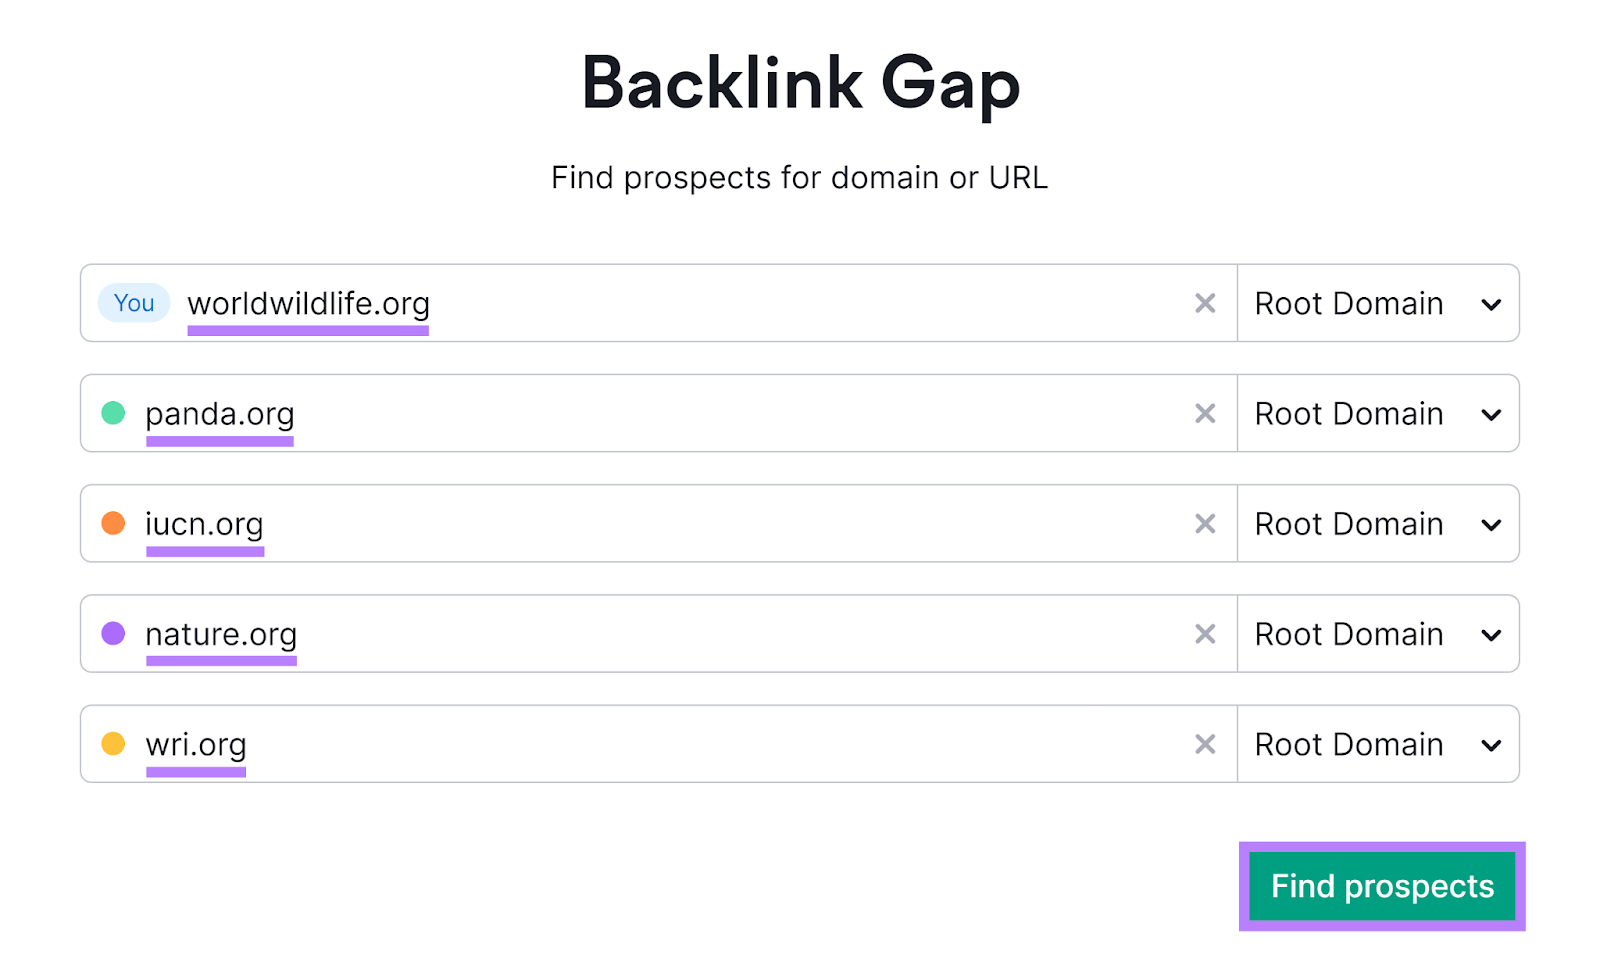Screen dimensions: 1600x980
Task: Click the orange dot beside iucn.org
Action: [x=112, y=523]
